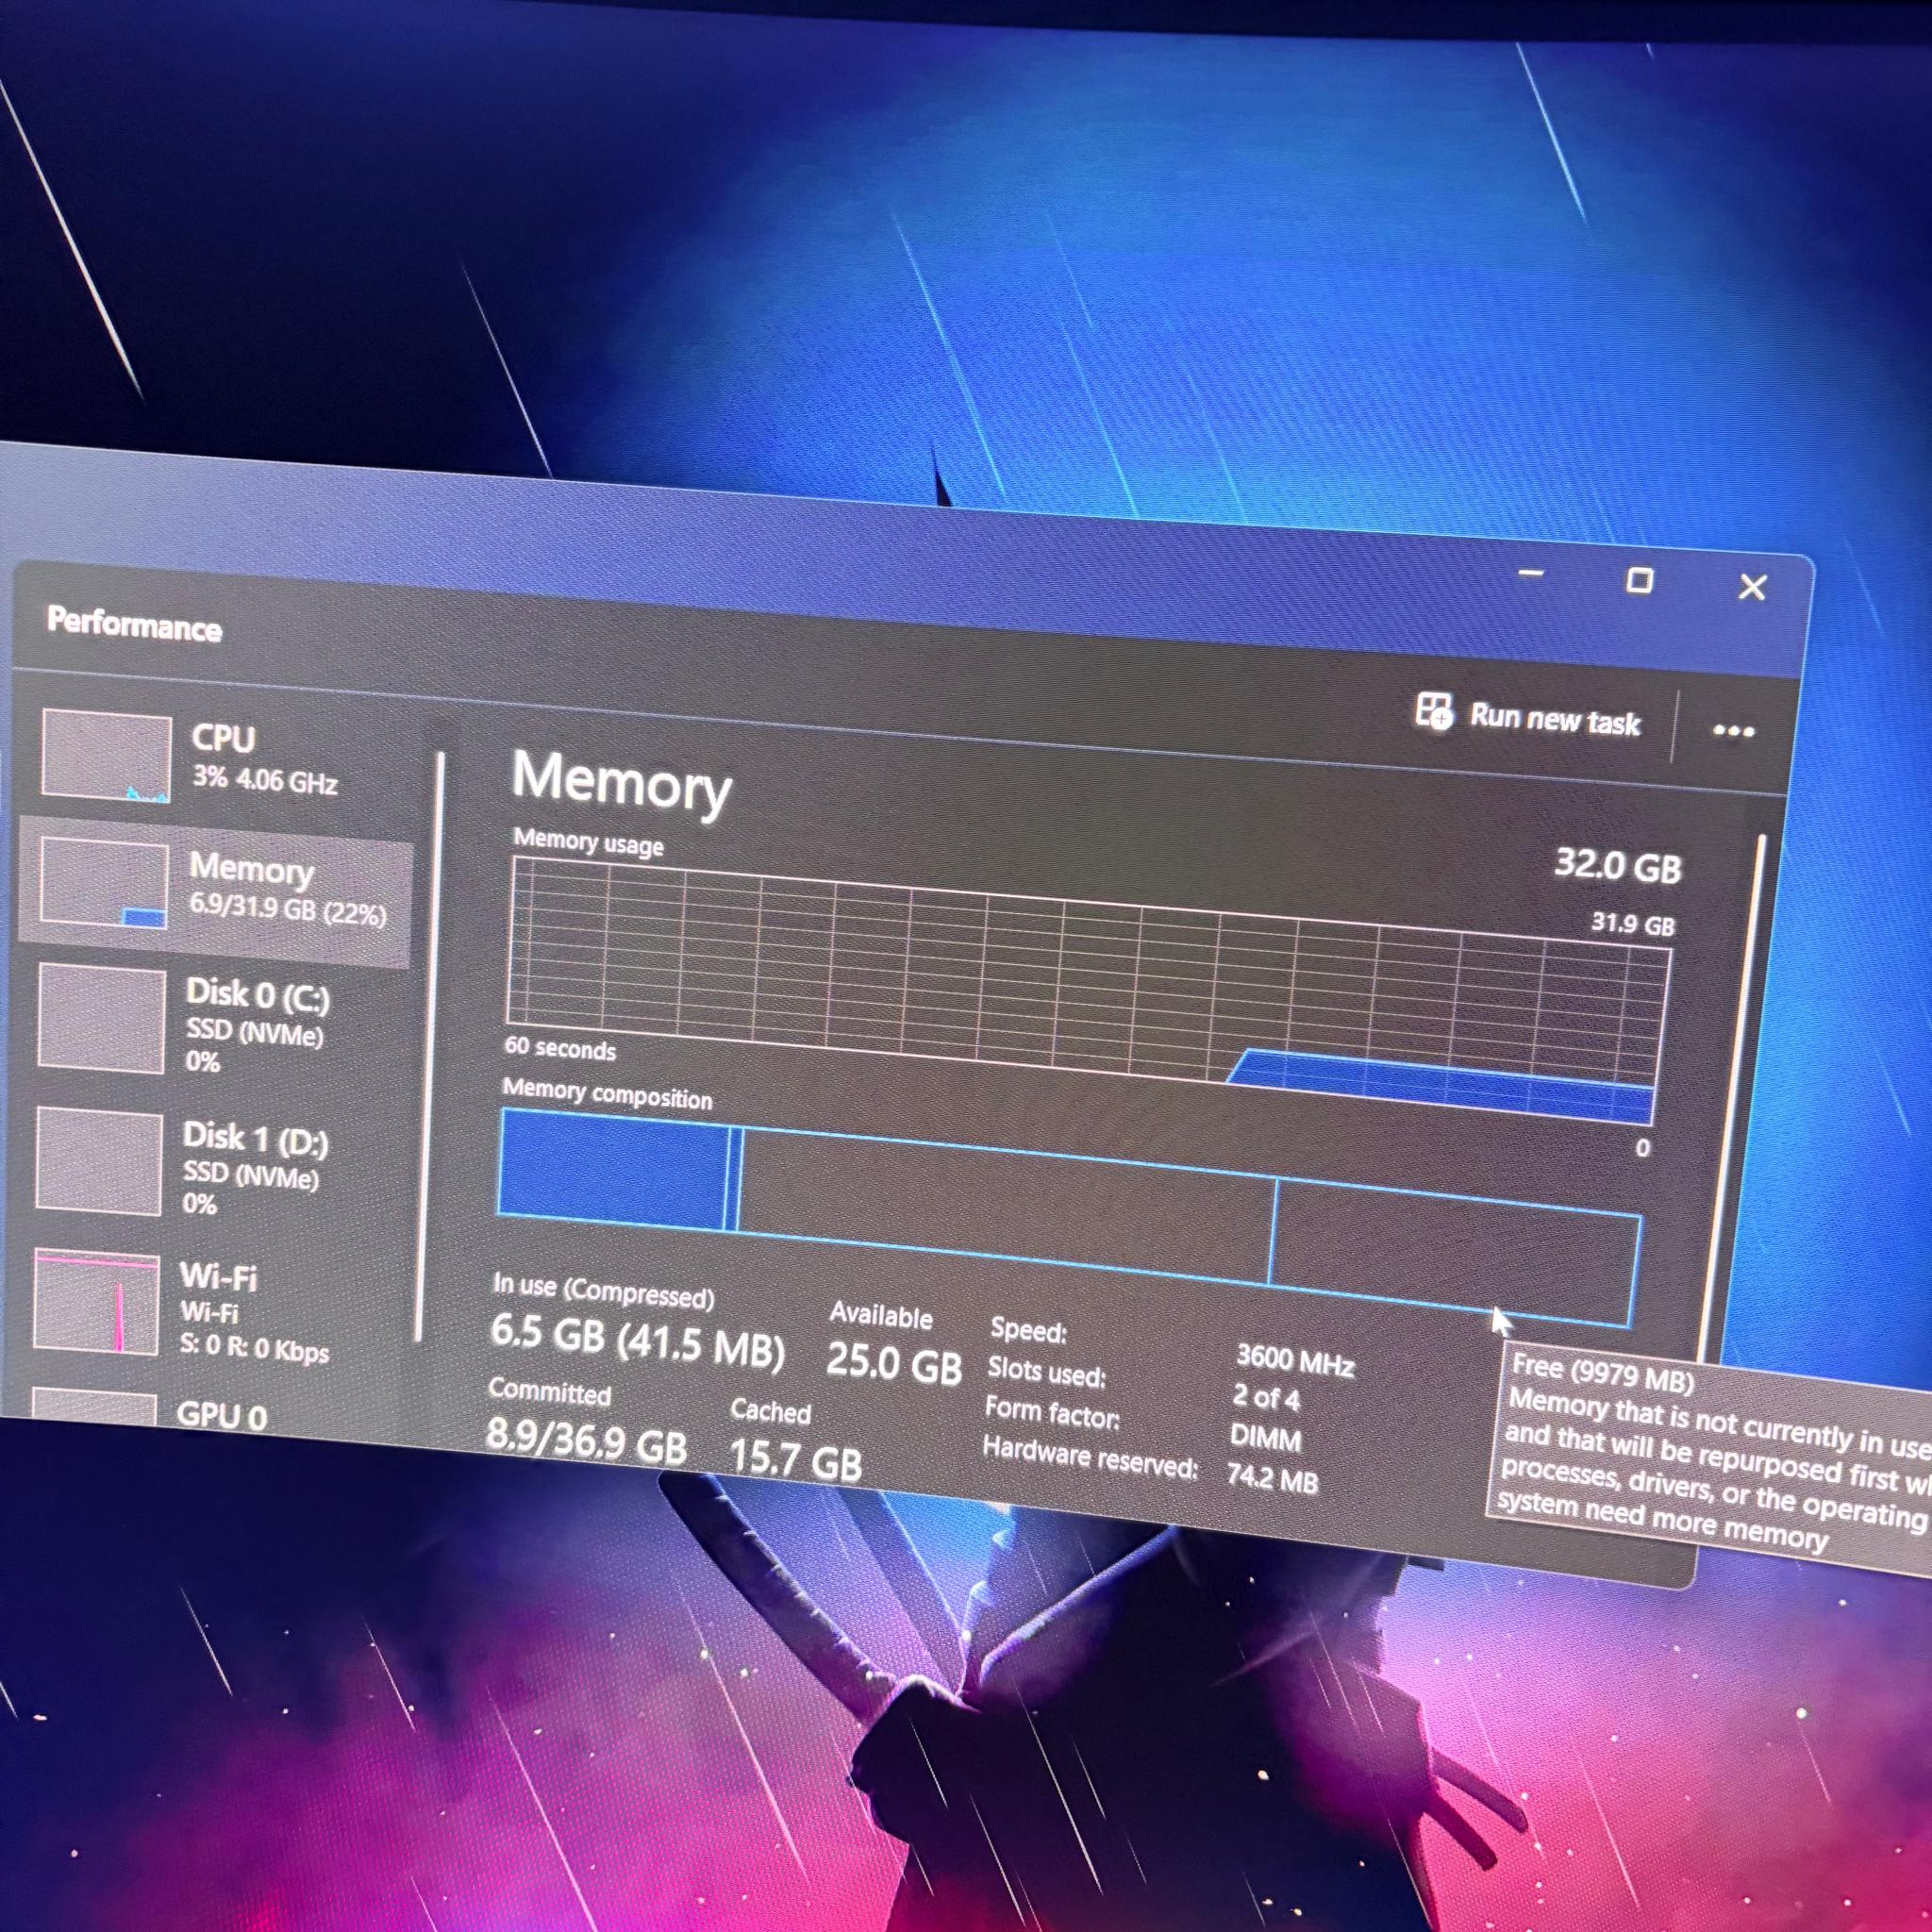Click the Free (9979 MB) tooltip text

tap(1602, 1372)
